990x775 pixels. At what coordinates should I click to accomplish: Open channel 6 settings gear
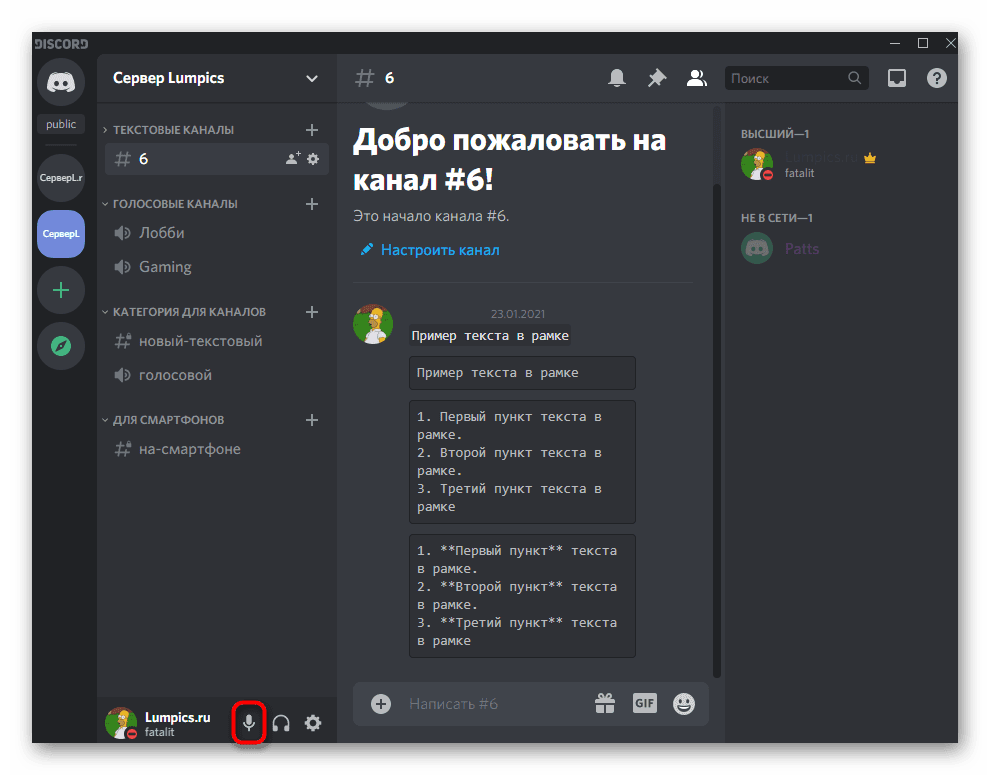point(313,159)
